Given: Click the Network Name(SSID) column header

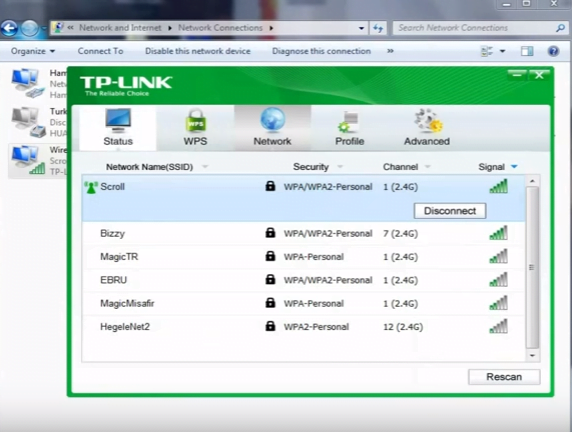Looking at the screenshot, I should (x=150, y=167).
